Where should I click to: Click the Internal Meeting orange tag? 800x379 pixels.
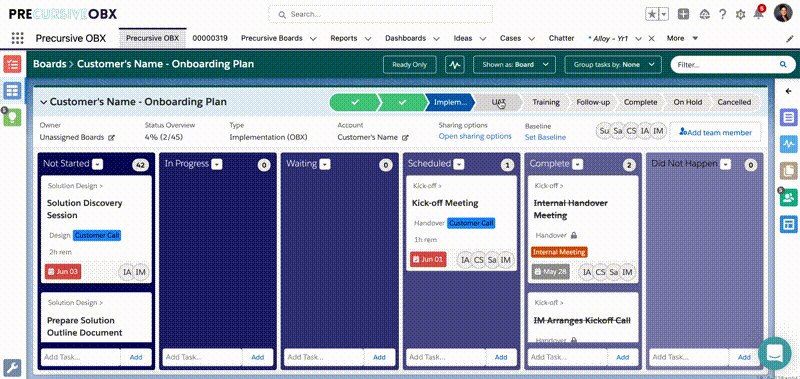(x=559, y=252)
